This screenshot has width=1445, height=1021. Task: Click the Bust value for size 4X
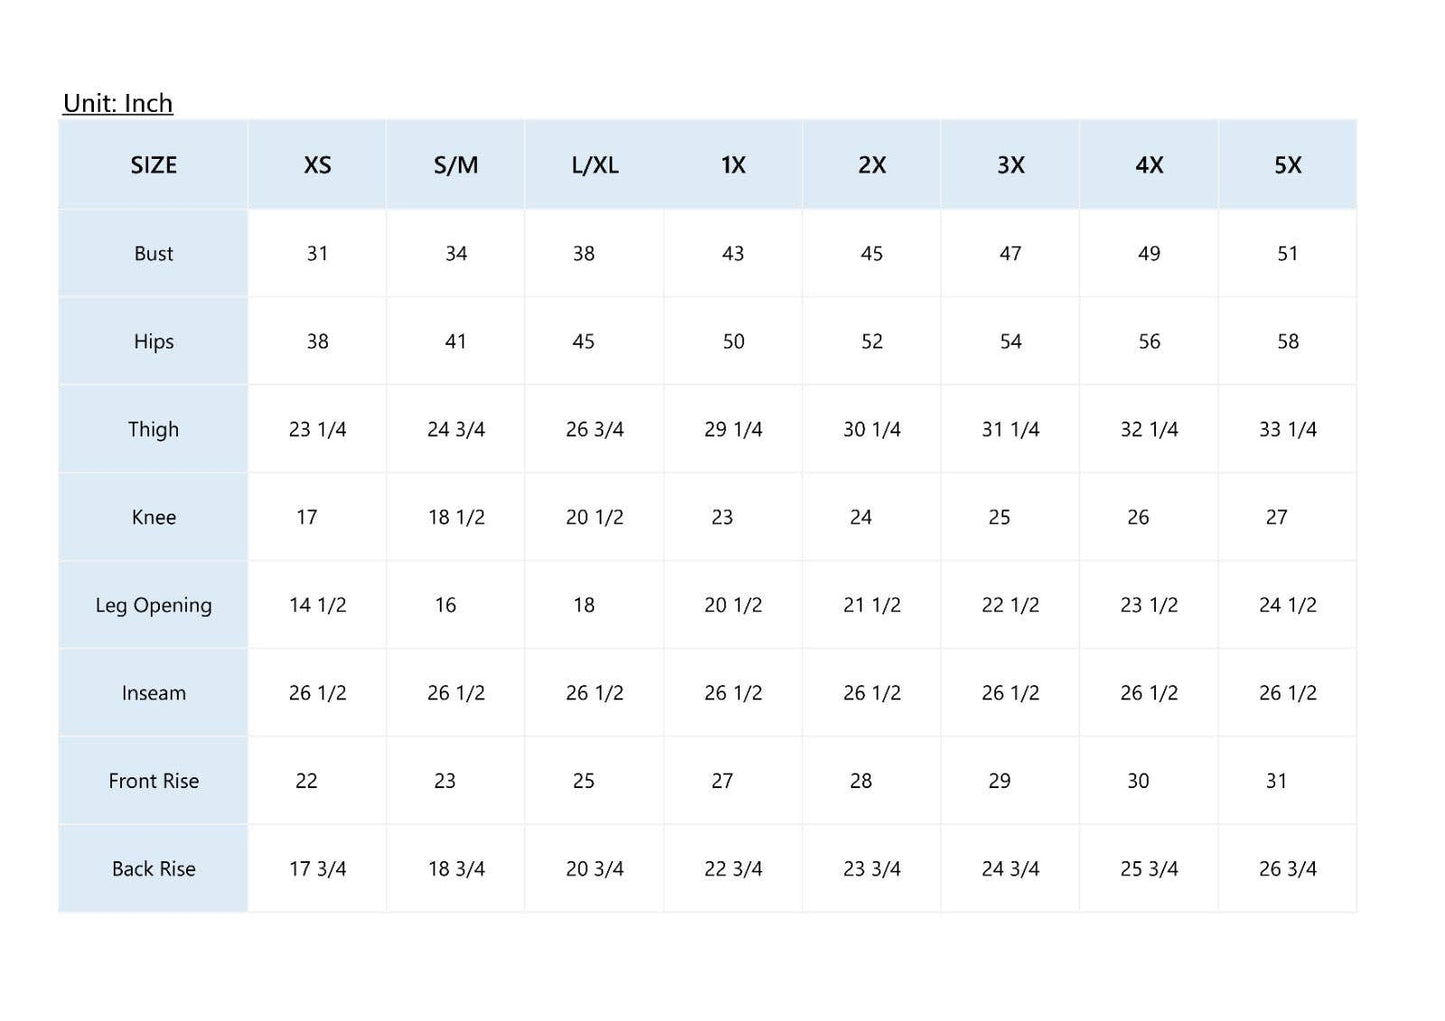pyautogui.click(x=1149, y=254)
